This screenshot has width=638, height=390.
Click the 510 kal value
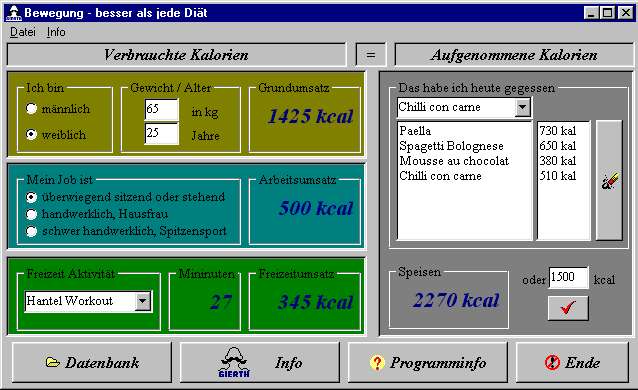557,176
